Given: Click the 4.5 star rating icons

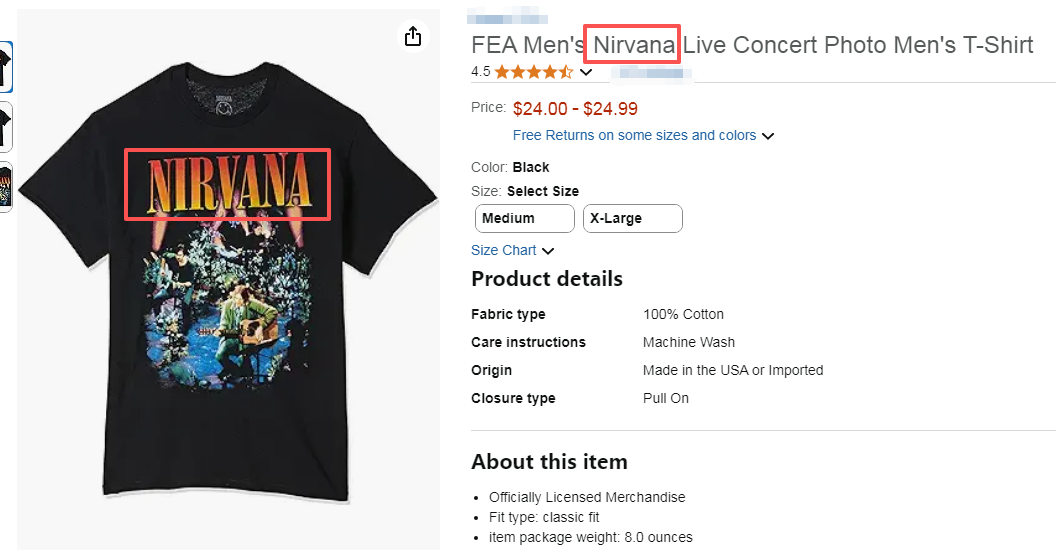Looking at the screenshot, I should click(533, 72).
